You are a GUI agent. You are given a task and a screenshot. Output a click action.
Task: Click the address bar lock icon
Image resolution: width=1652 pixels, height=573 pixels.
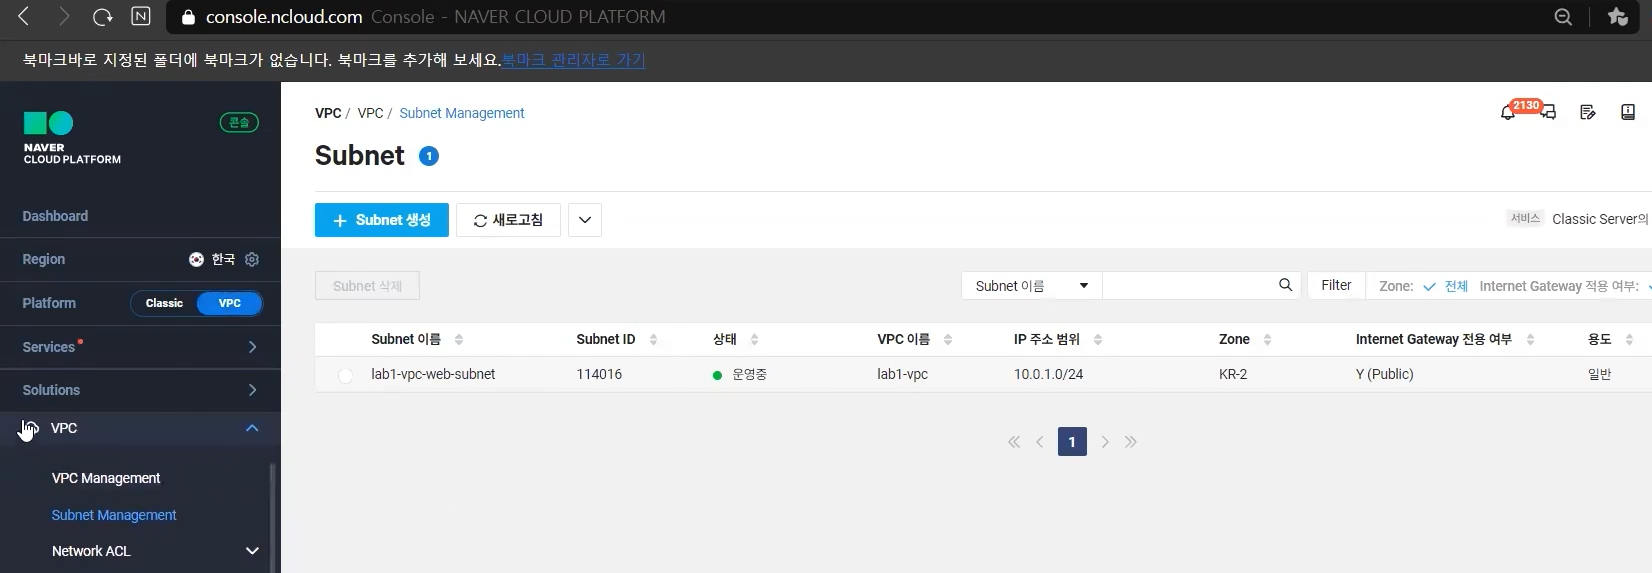(x=188, y=17)
